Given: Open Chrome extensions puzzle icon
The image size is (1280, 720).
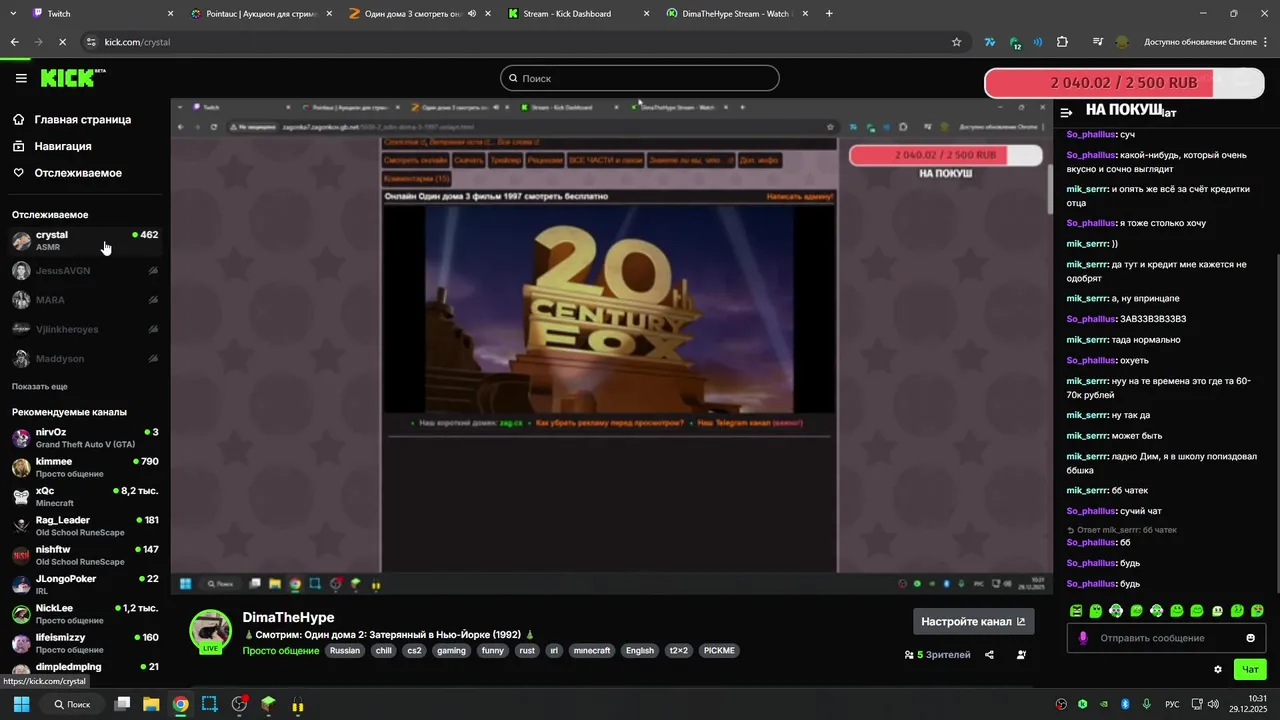Looking at the screenshot, I should (x=1062, y=42).
